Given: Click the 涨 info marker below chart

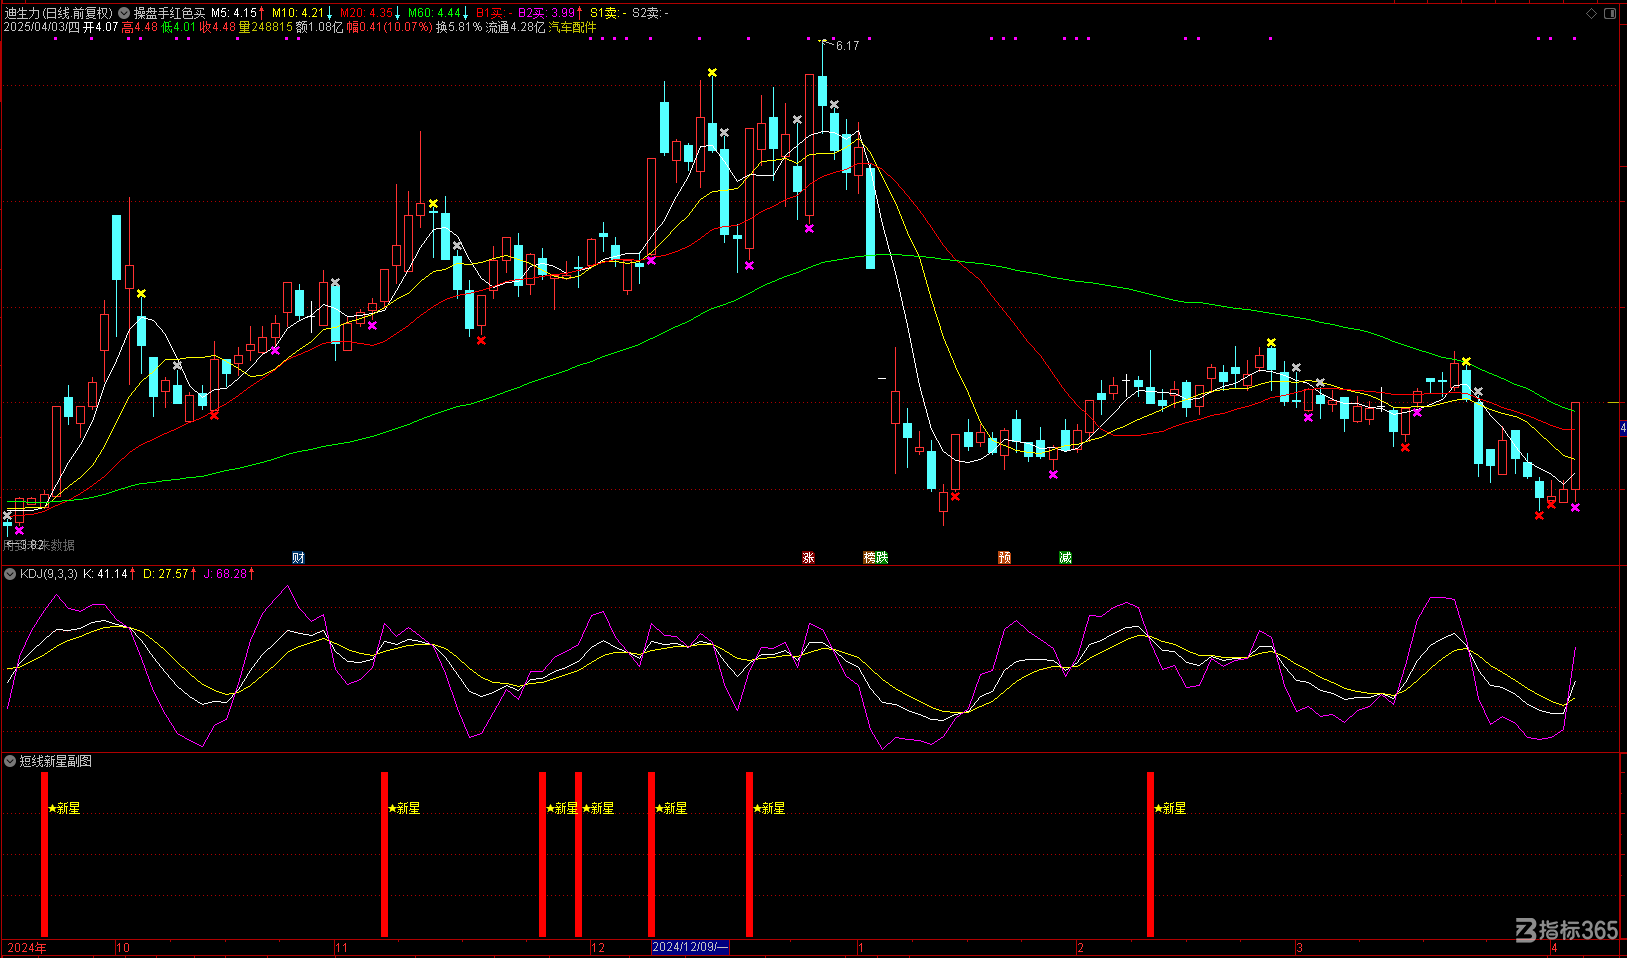Looking at the screenshot, I should (x=808, y=557).
